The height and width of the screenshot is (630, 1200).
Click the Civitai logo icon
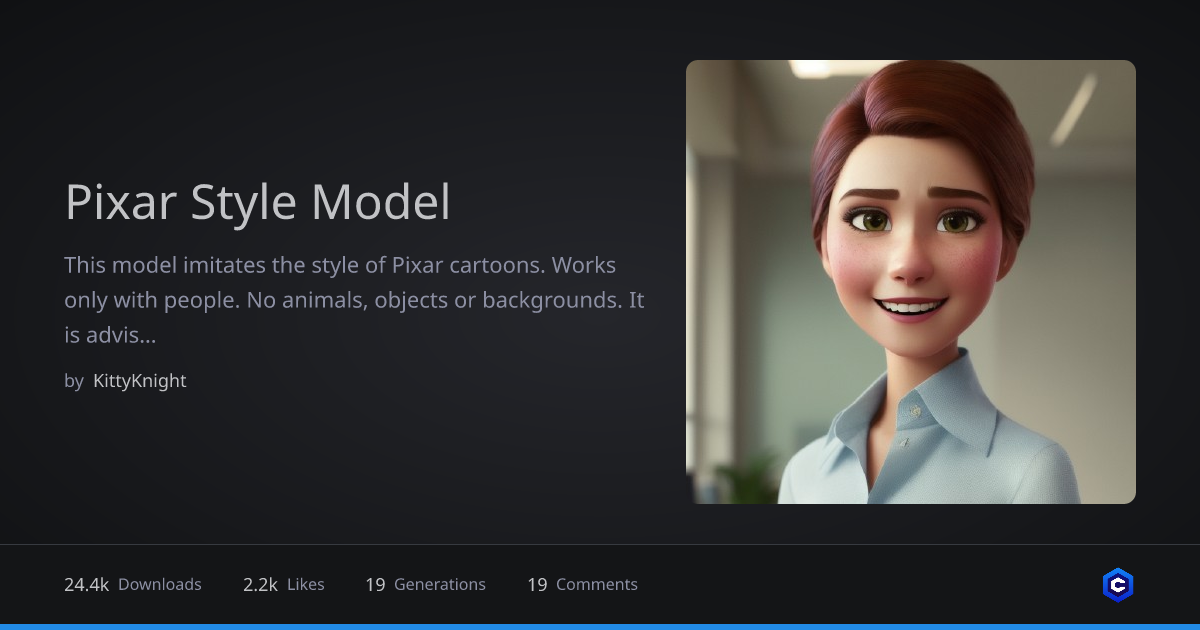pyautogui.click(x=1117, y=585)
